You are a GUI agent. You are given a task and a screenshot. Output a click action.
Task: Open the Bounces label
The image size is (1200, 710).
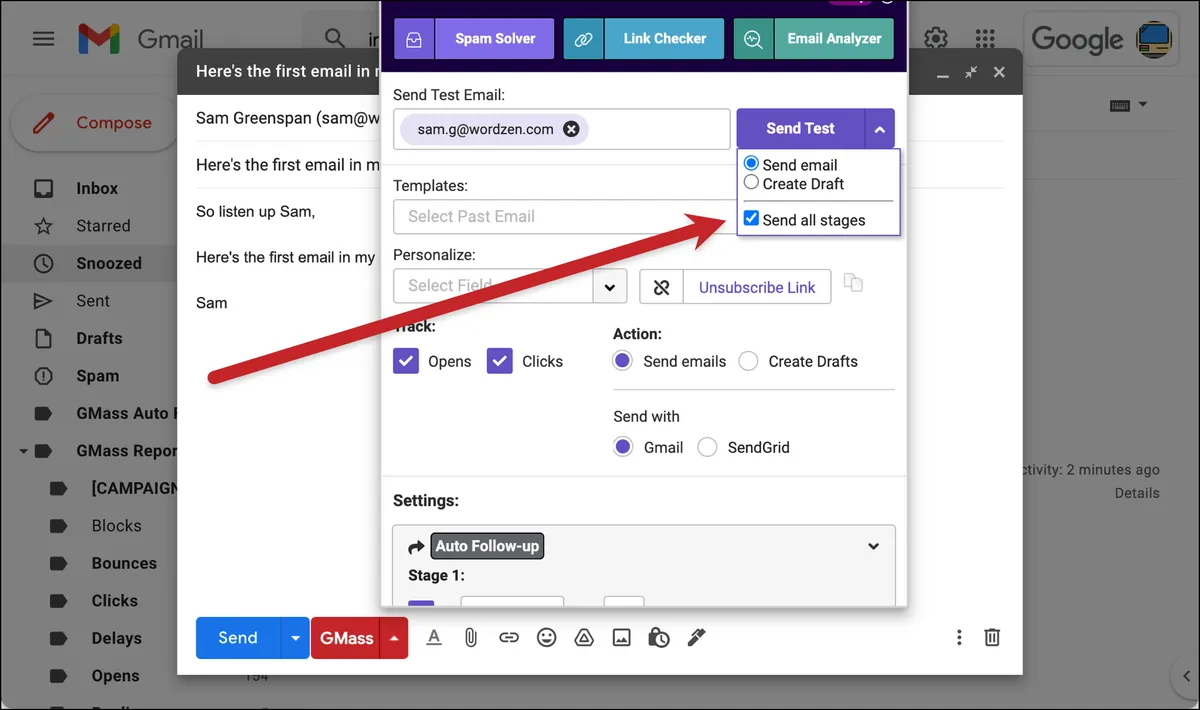124,563
